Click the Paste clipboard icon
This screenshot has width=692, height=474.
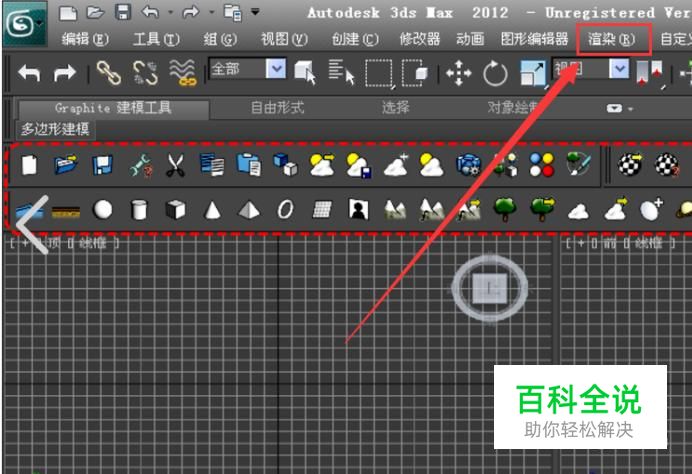click(x=248, y=165)
